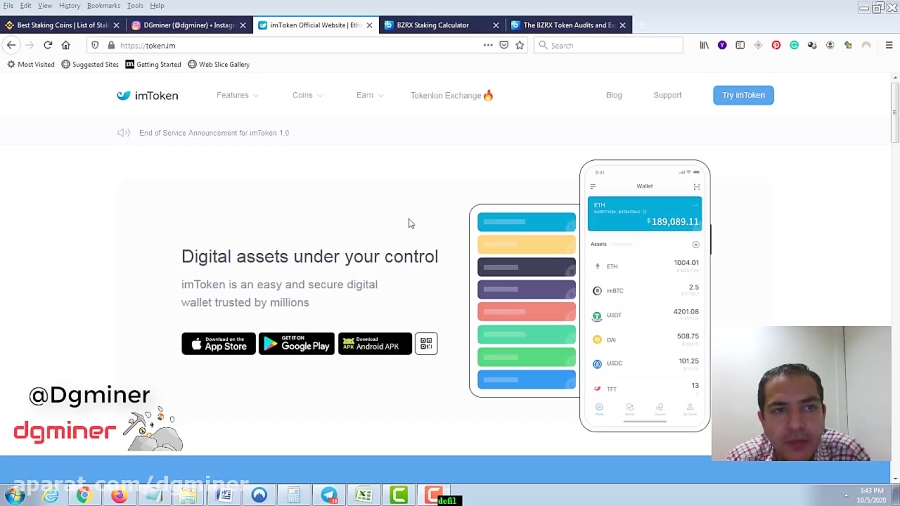The height and width of the screenshot is (506, 900).
Task: Click the page vertical scrollbar
Action: pyautogui.click(x=895, y=112)
